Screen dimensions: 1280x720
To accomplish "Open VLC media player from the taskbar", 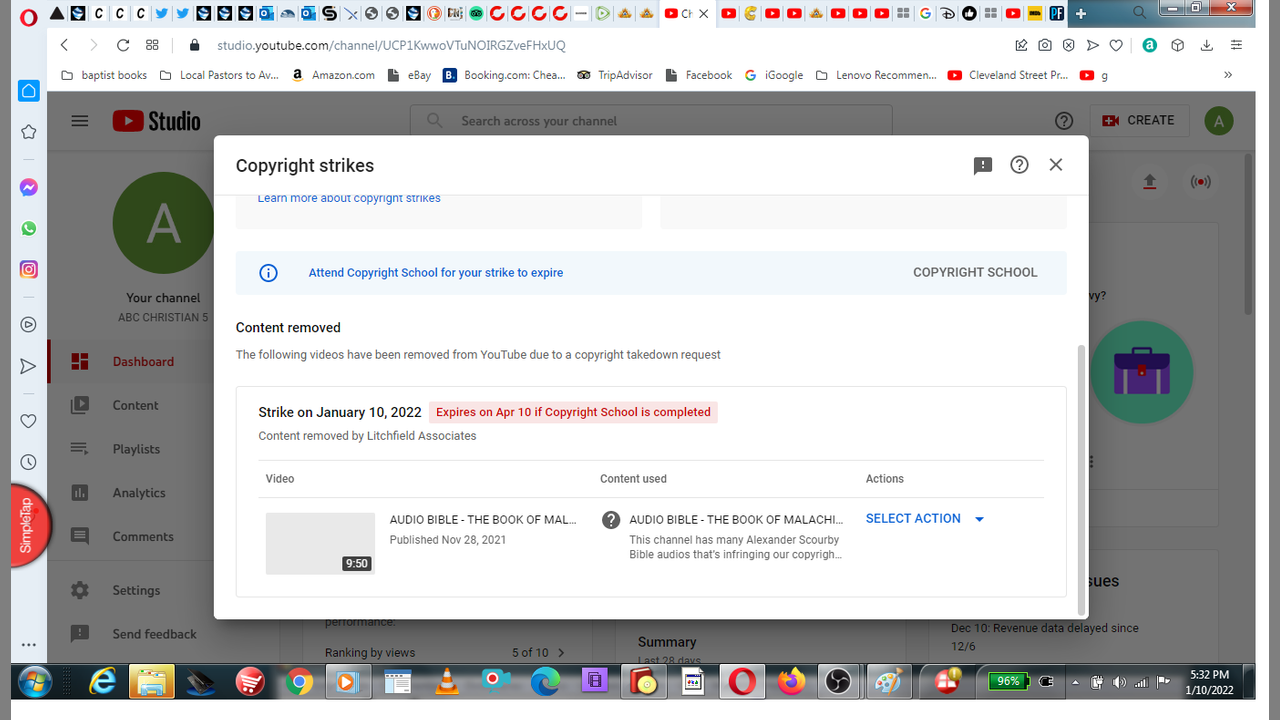I will (449, 682).
